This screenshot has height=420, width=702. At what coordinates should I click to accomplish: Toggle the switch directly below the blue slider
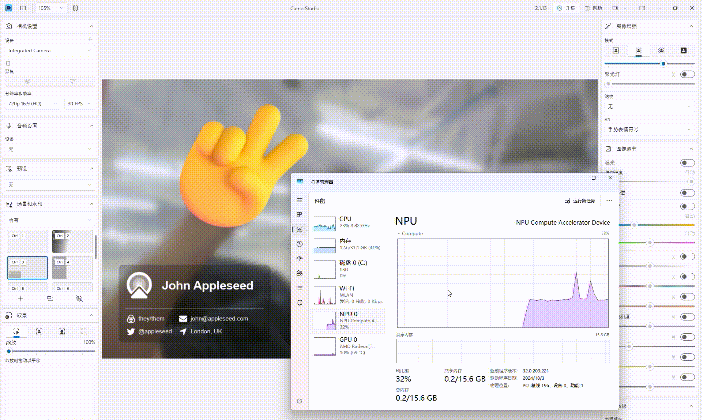(x=686, y=74)
